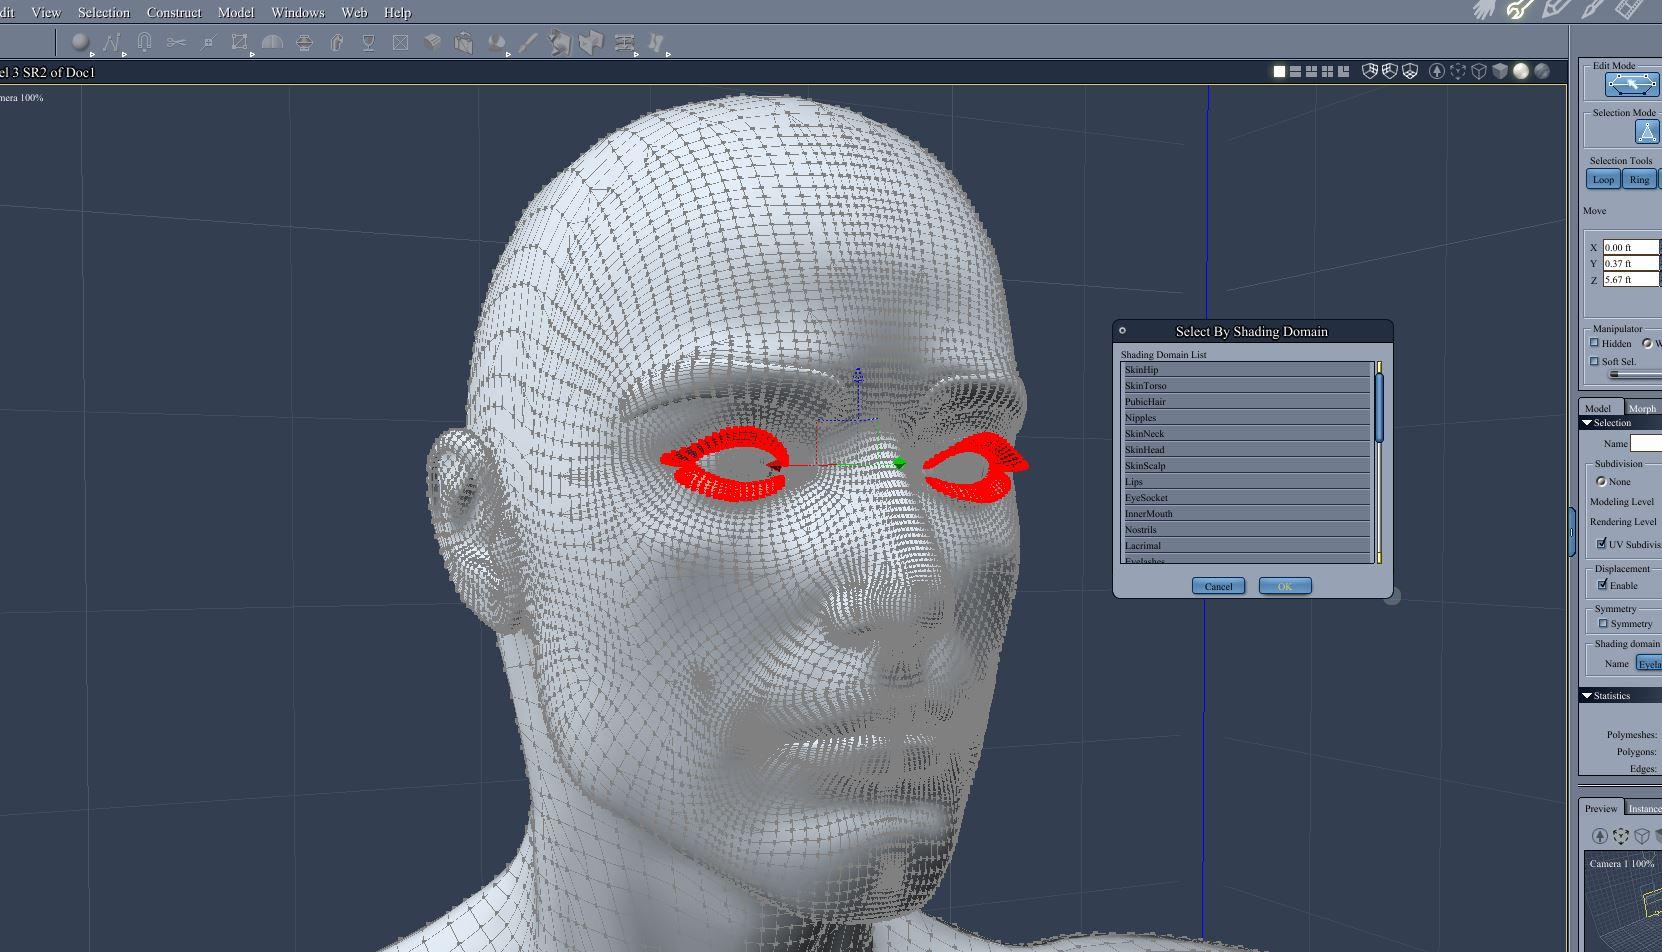Screen dimensions: 1662x952
Task: Open the brush Texture room icon
Action: point(1592,10)
